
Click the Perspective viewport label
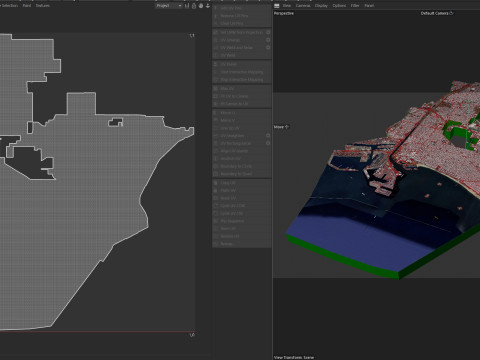(284, 13)
